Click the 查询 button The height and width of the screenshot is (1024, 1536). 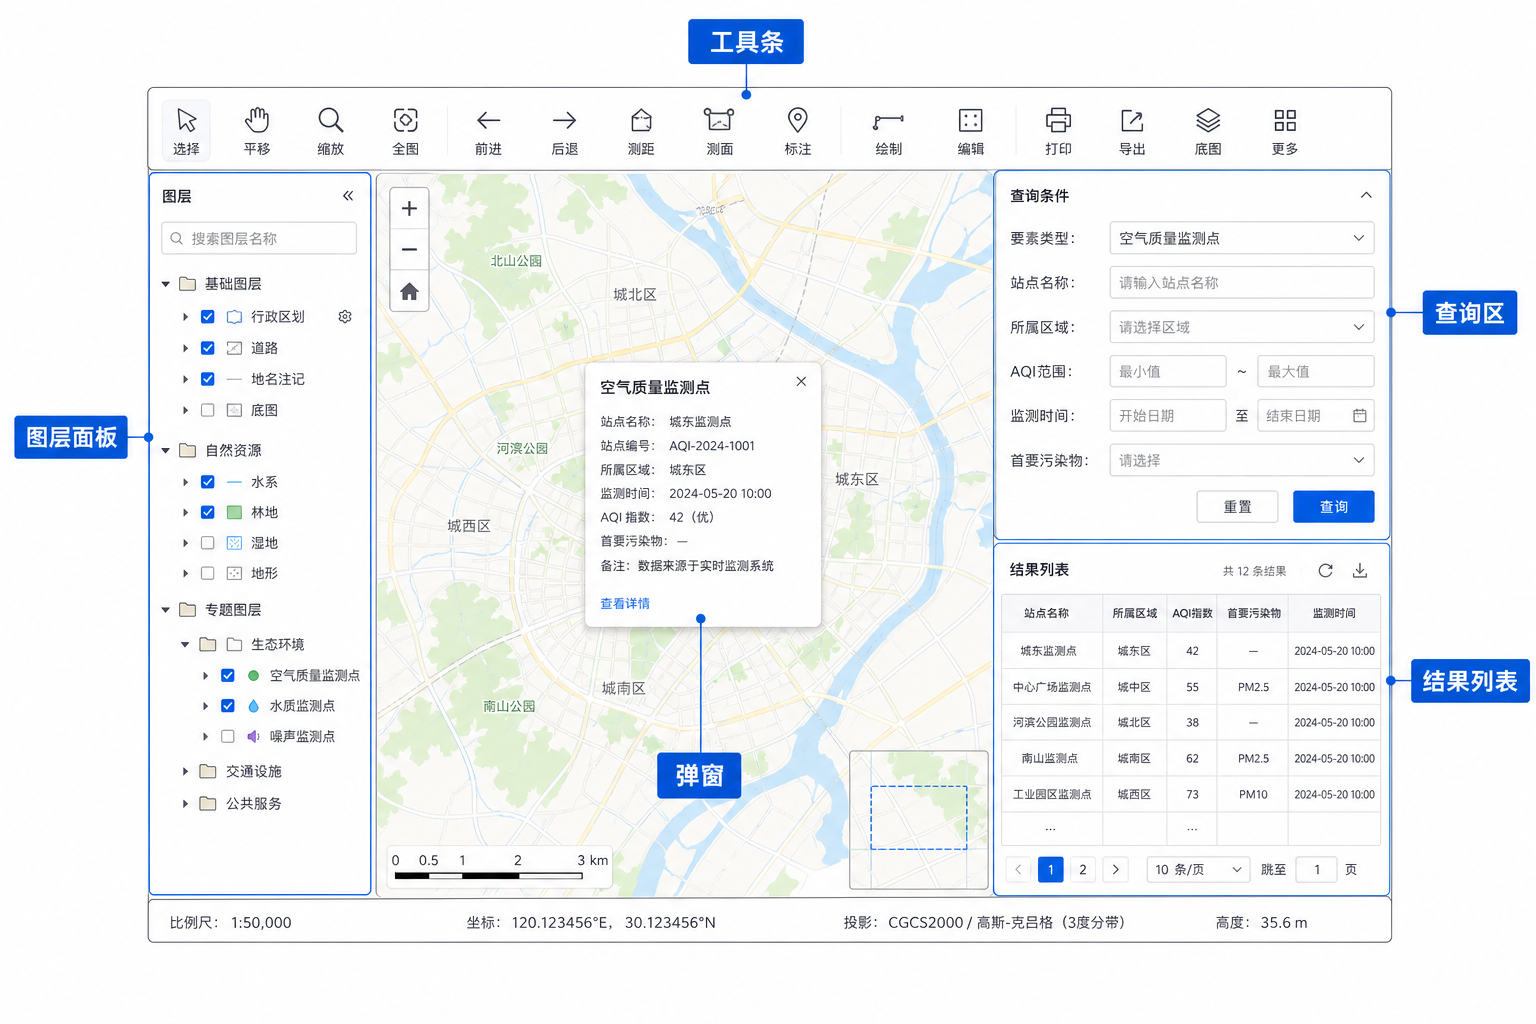(1333, 507)
